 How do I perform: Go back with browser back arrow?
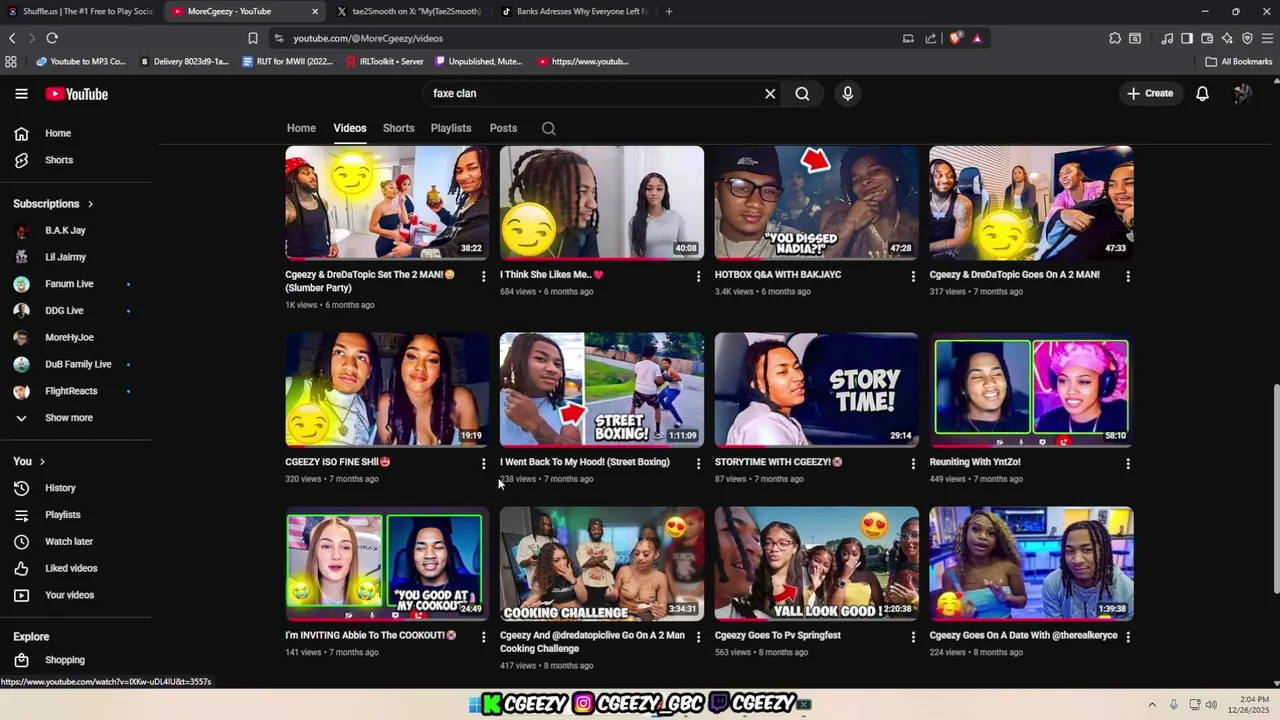(x=12, y=38)
